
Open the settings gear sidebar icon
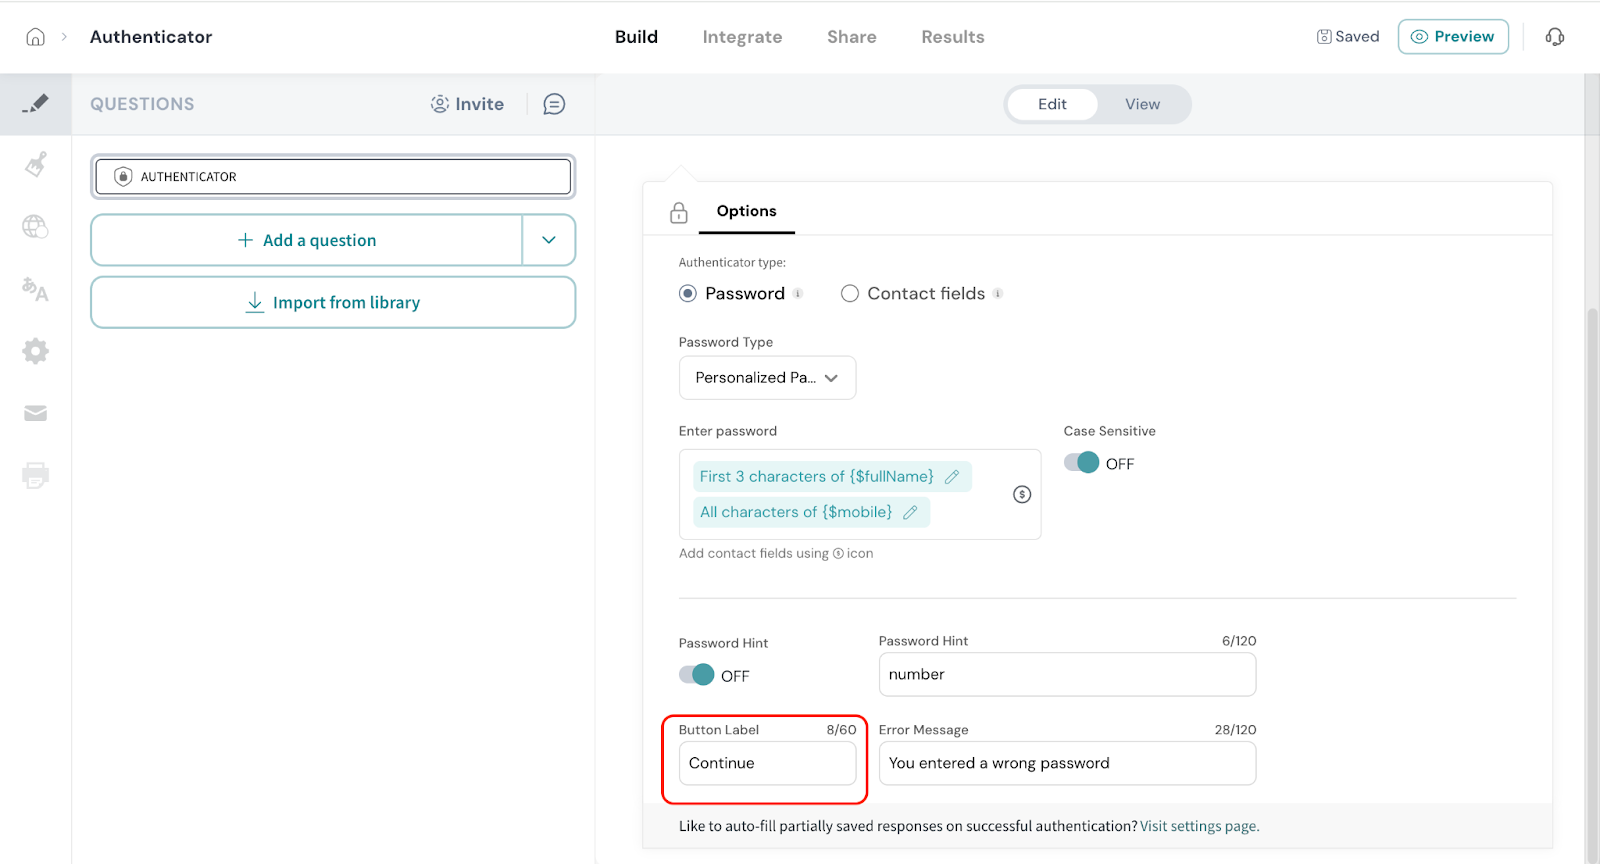36,351
